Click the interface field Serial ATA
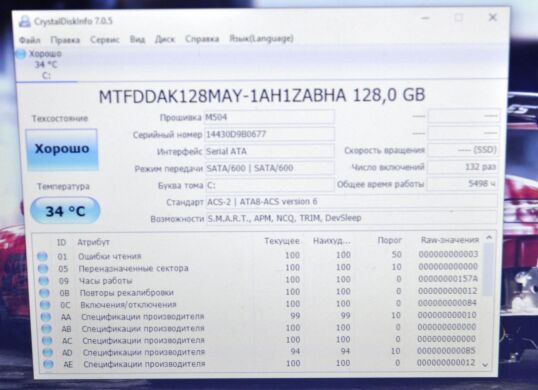Viewport: 538px width, 390px height. 270,151
